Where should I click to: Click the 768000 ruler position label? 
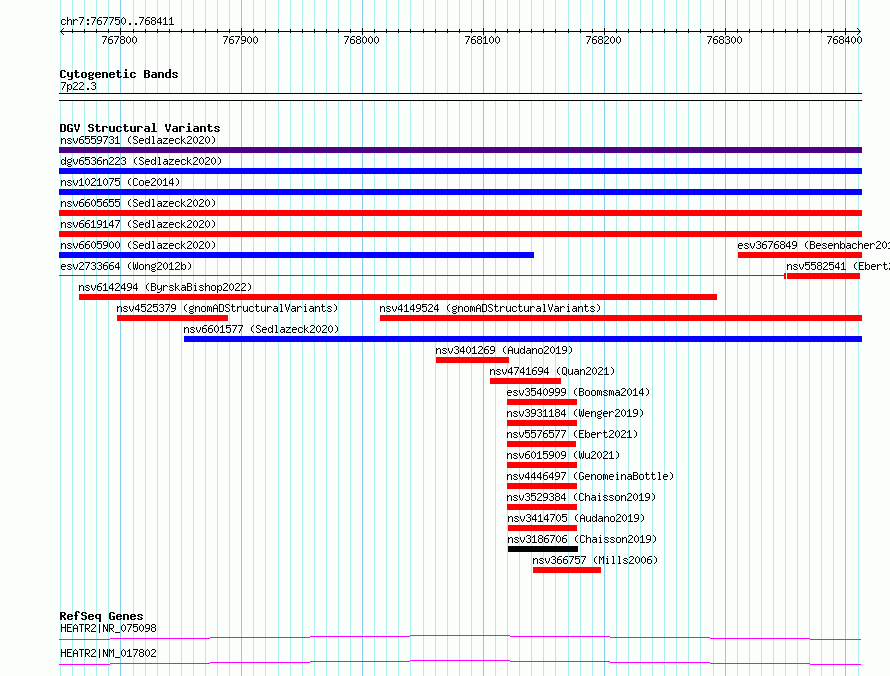pyautogui.click(x=362, y=40)
